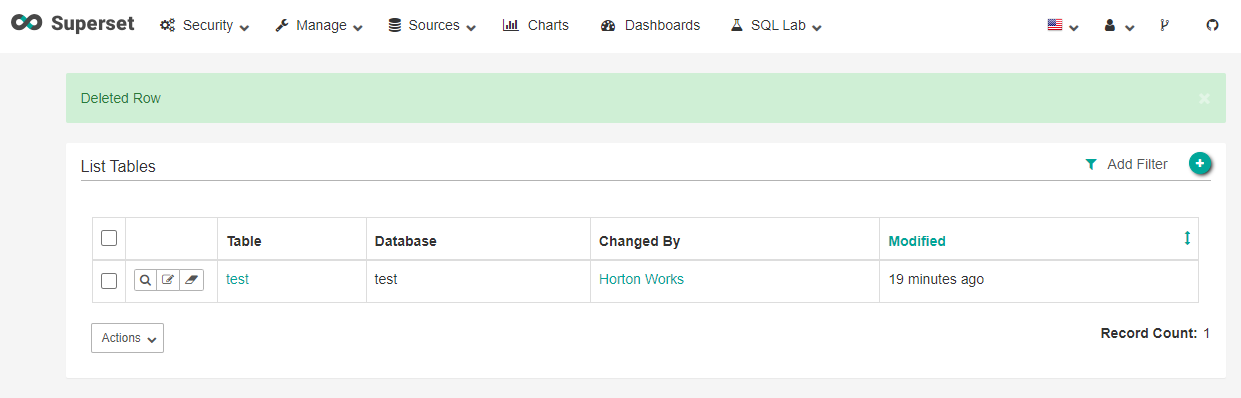Viewport: 1241px width, 398px height.
Task: Click the Dashboards gauge icon
Action: pyautogui.click(x=608, y=26)
